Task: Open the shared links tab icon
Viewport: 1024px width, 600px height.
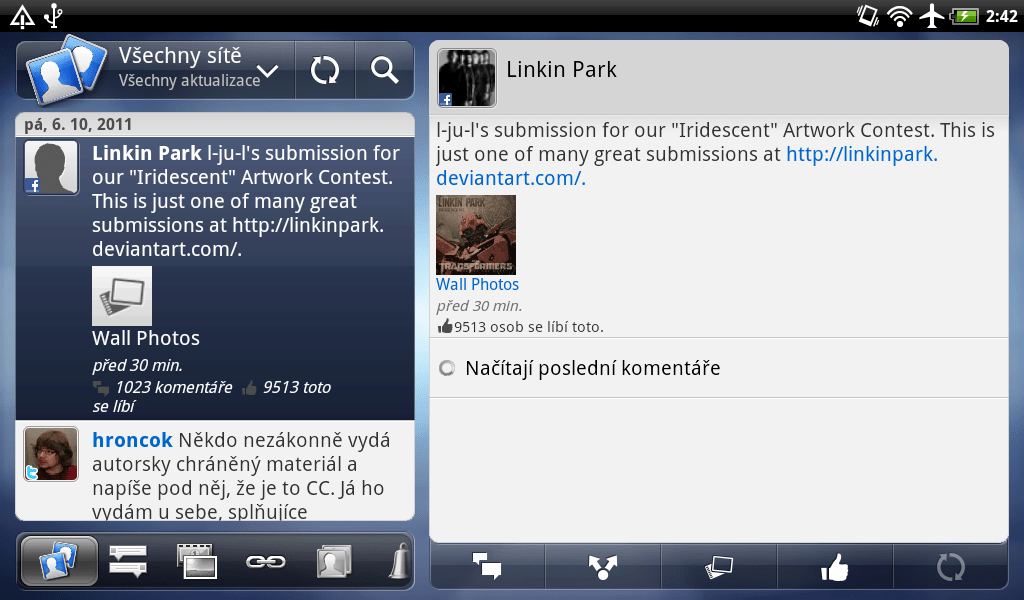Action: pos(265,561)
